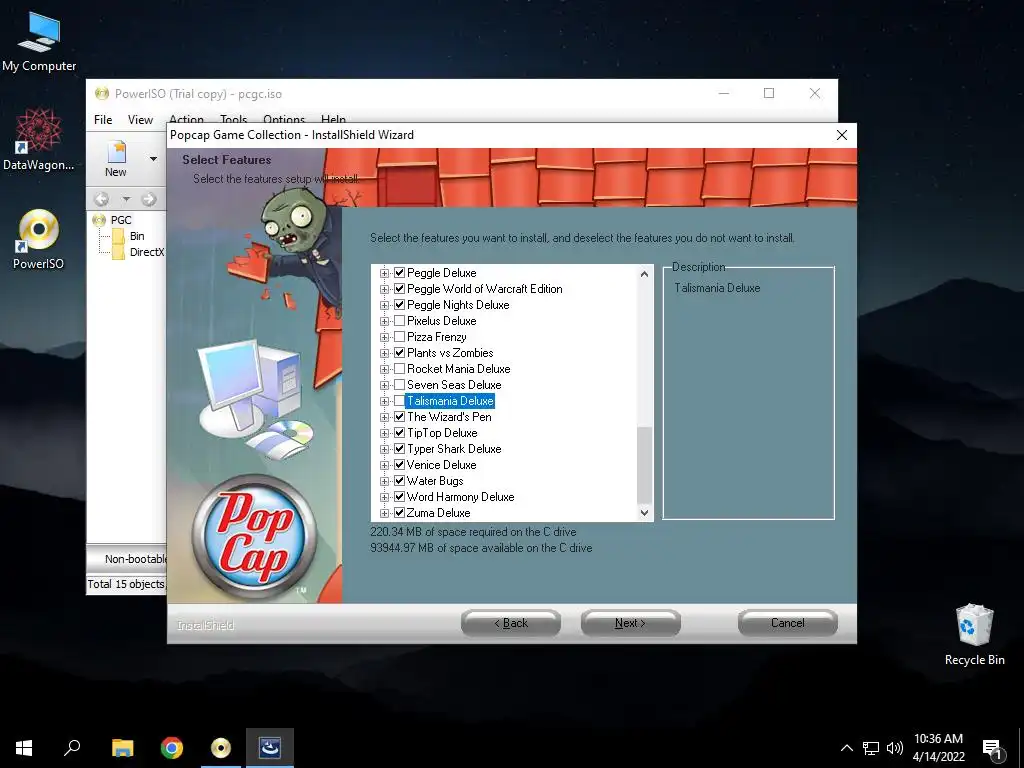Viewport: 1024px width, 768px height.
Task: Switch to PowerISO taskbar icon
Action: click(221, 748)
